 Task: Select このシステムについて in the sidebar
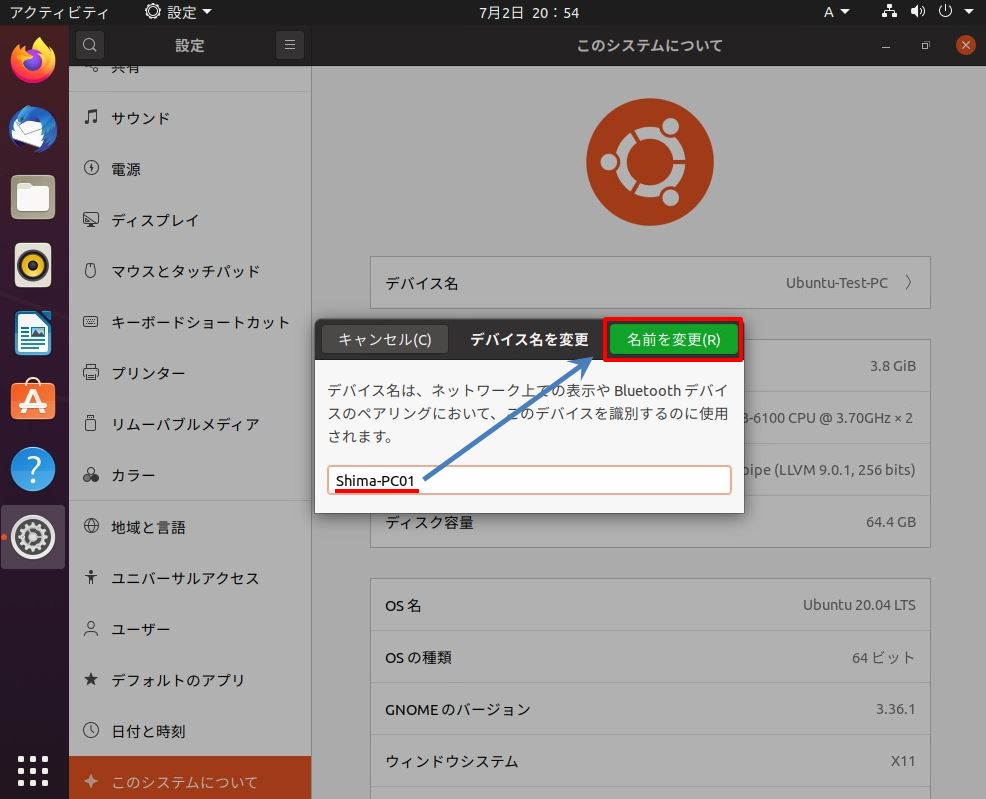[x=190, y=781]
